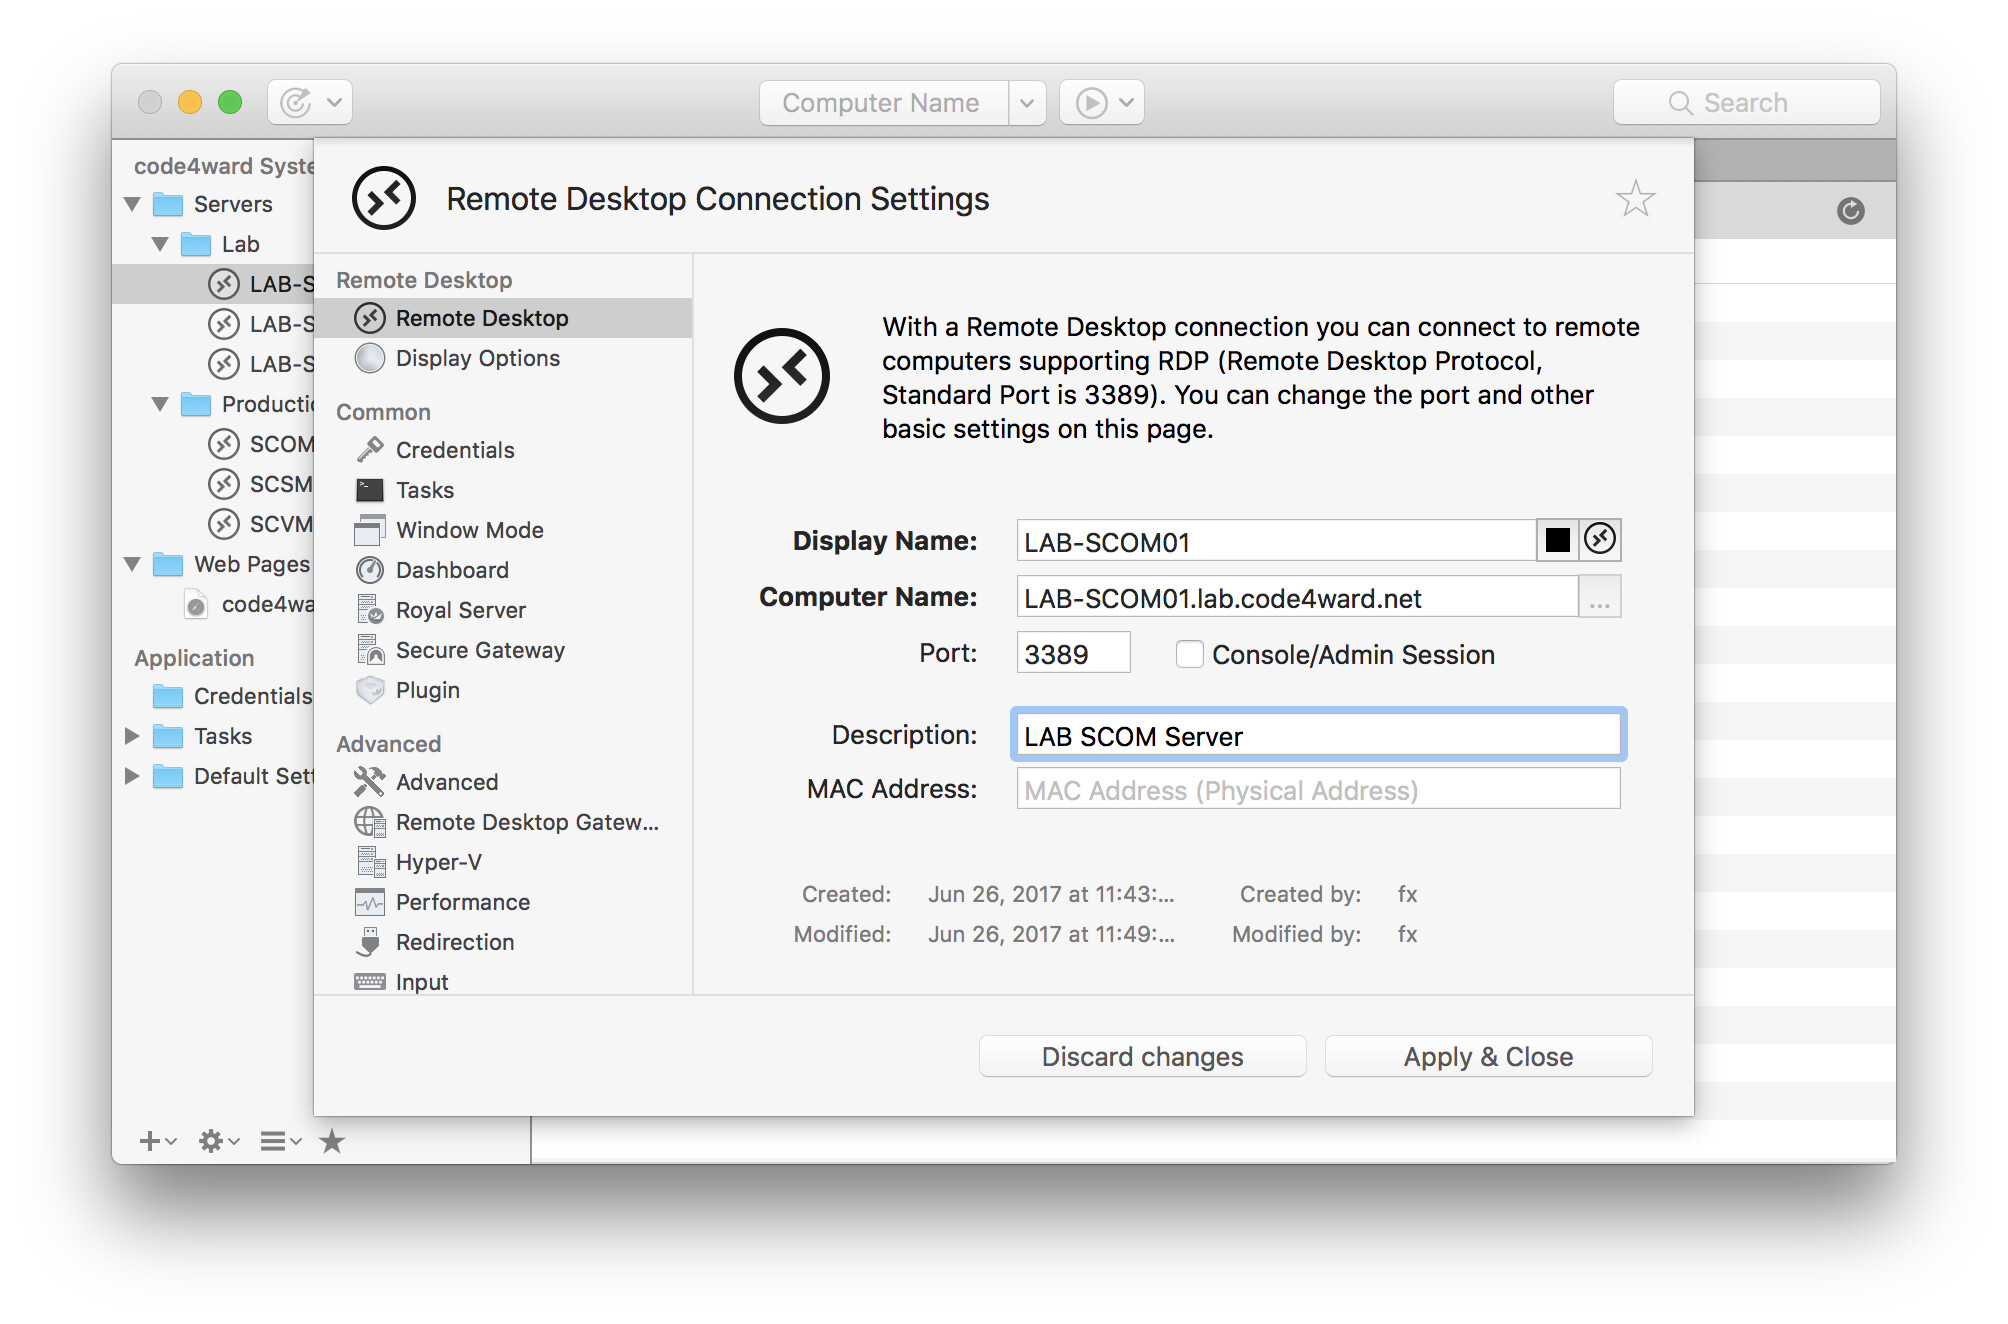Select the Performance settings page

(462, 902)
